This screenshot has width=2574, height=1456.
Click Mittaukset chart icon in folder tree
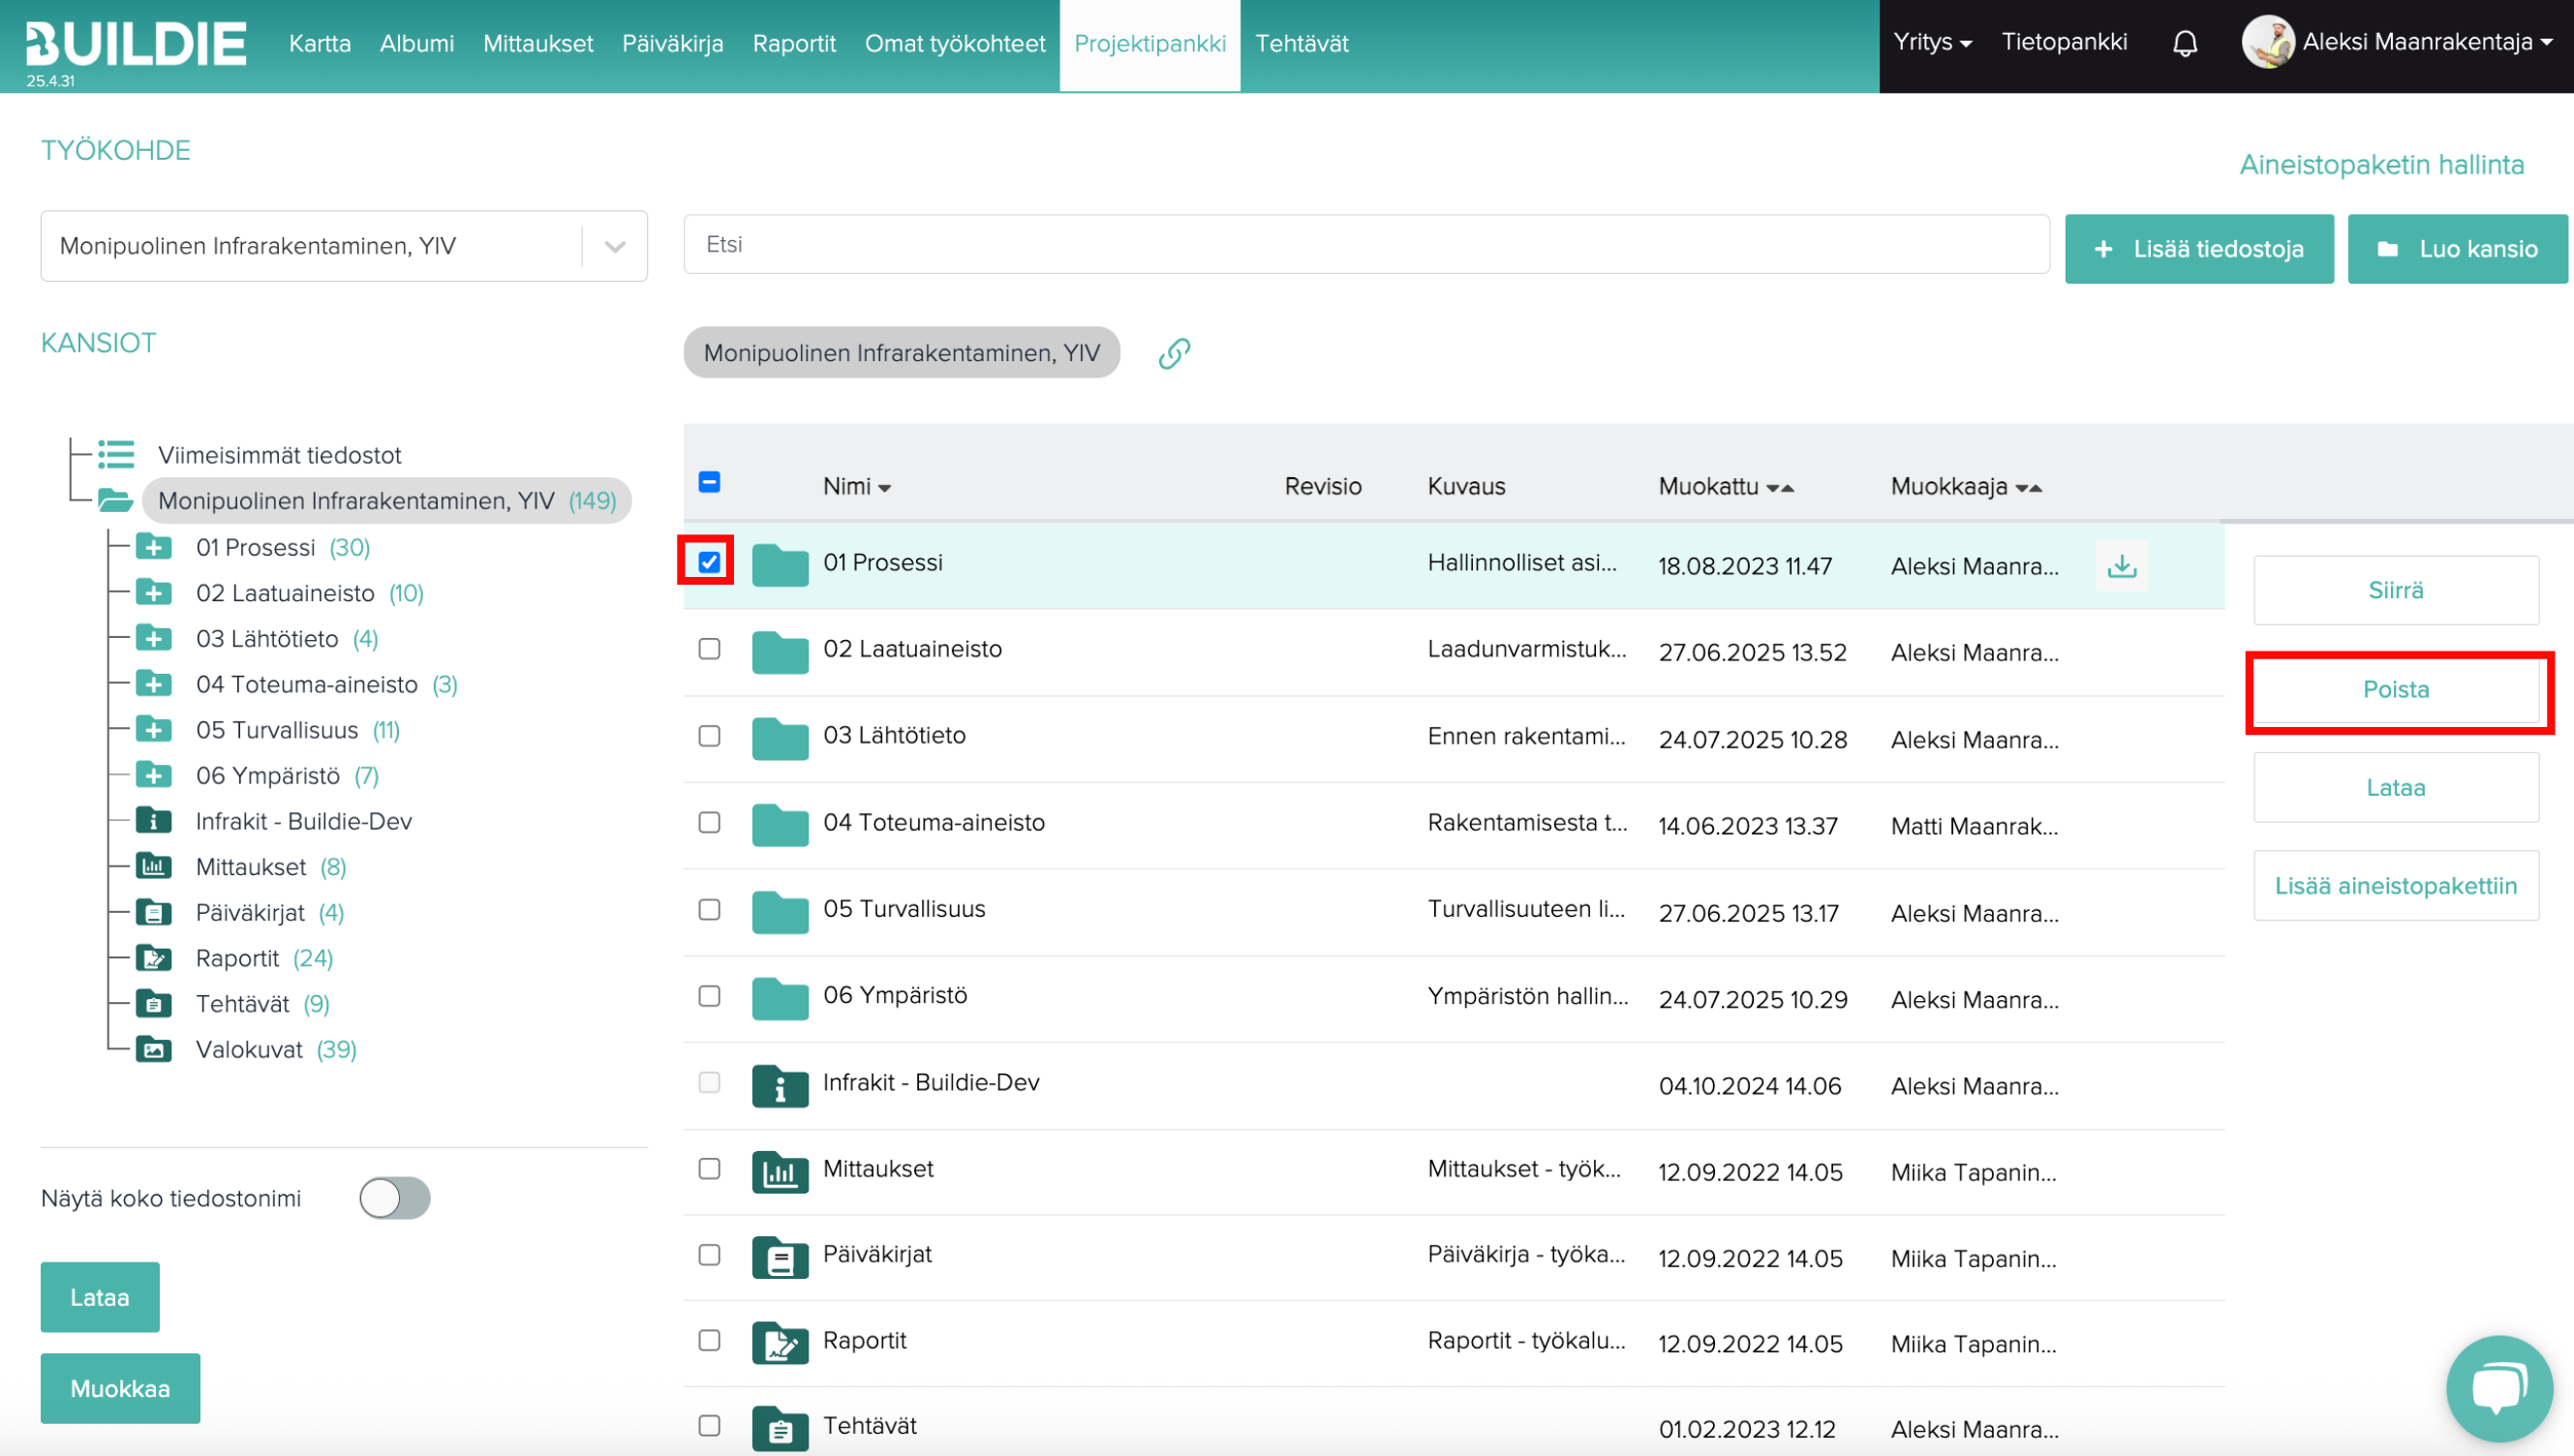(154, 866)
